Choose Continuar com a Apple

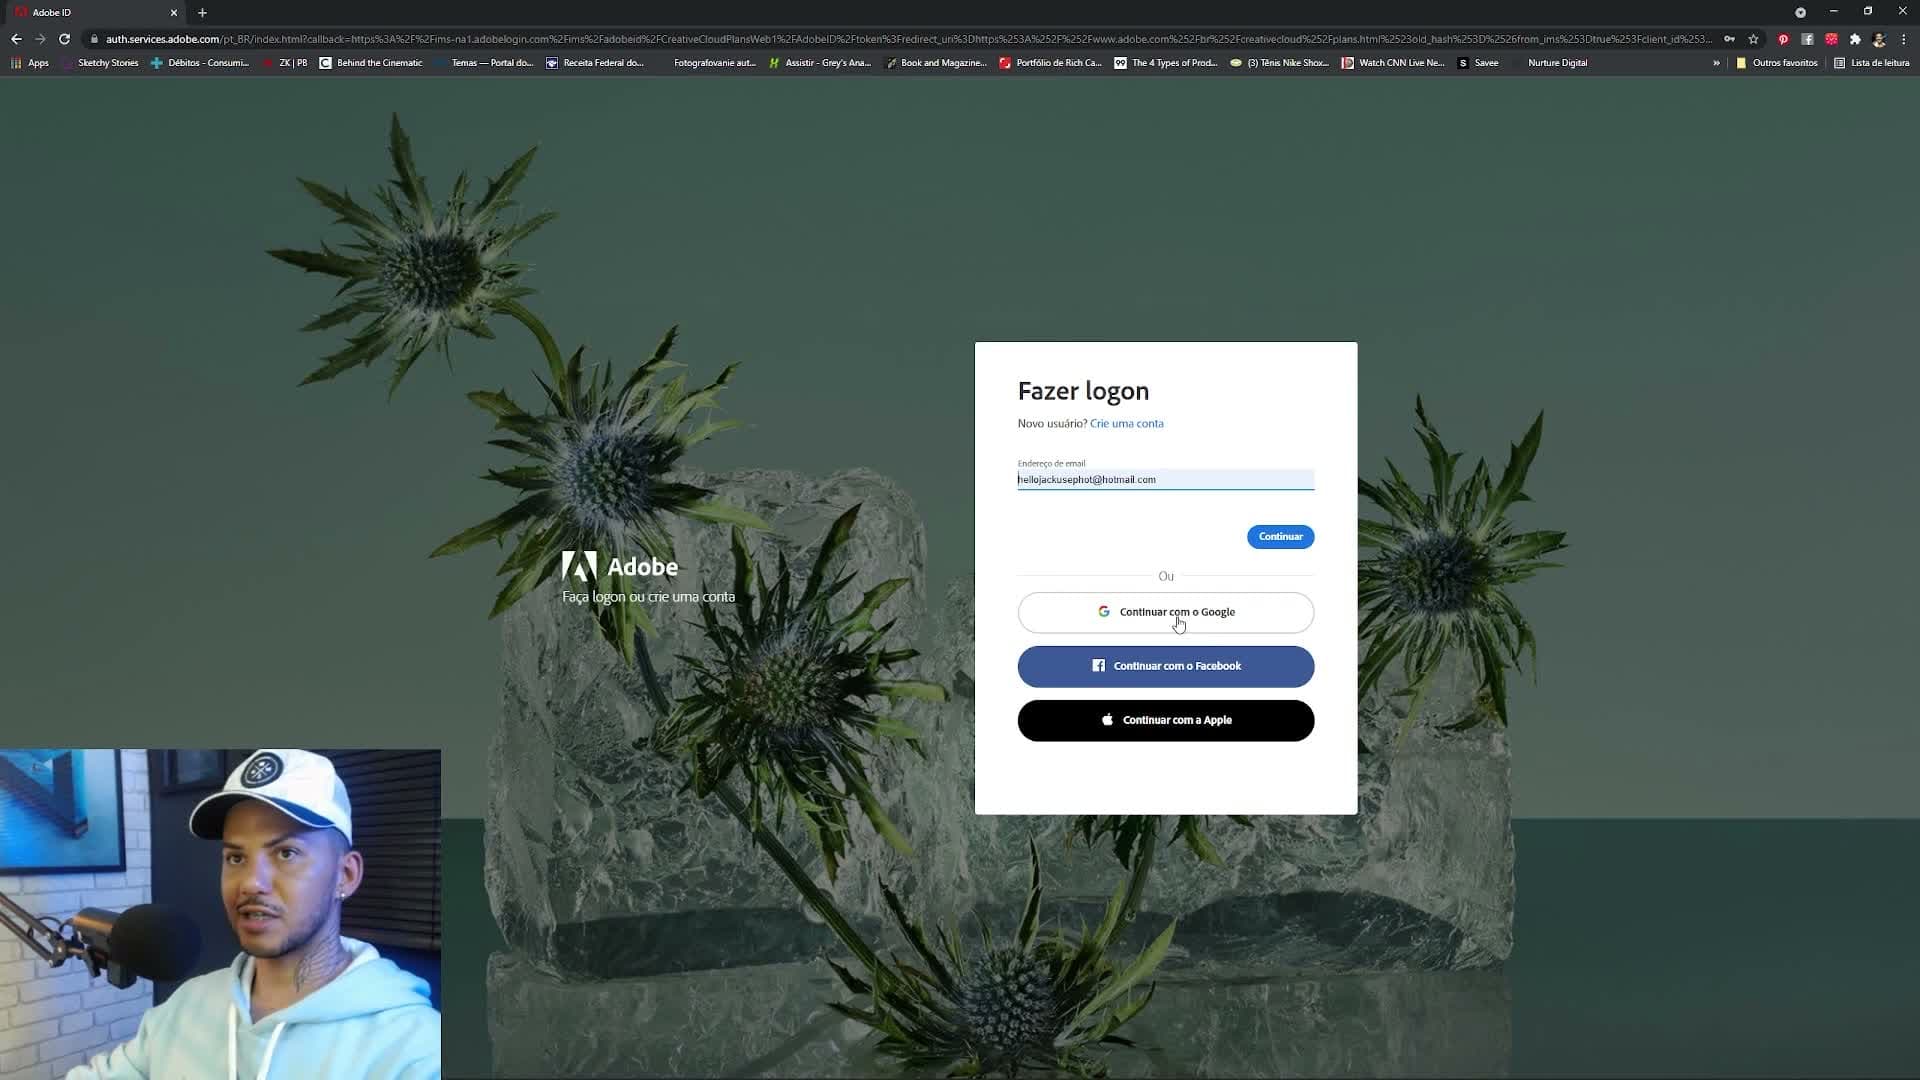1165,720
